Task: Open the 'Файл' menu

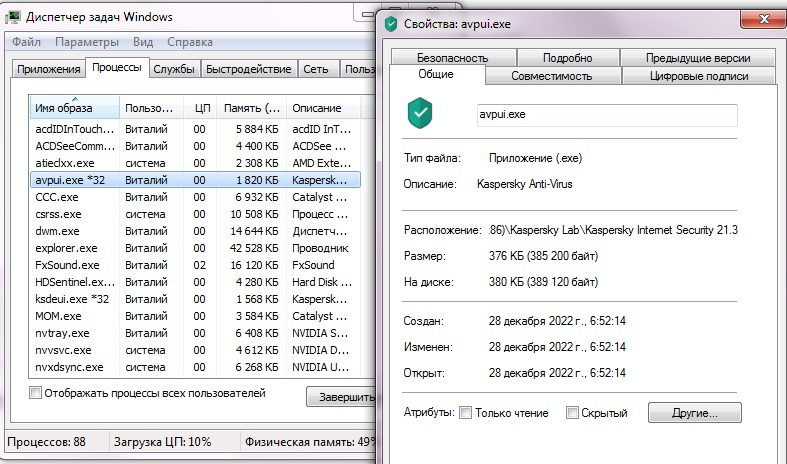Action: pyautogui.click(x=27, y=42)
